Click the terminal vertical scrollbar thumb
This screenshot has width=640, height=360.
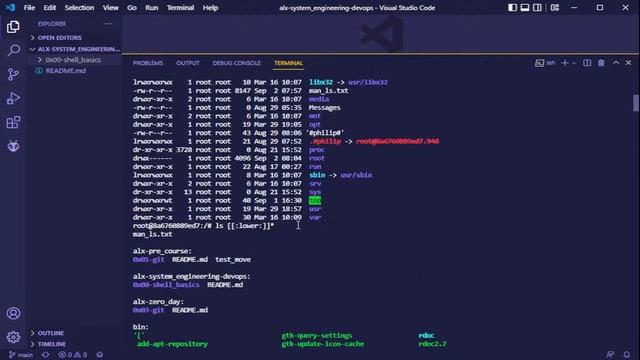coord(636,103)
